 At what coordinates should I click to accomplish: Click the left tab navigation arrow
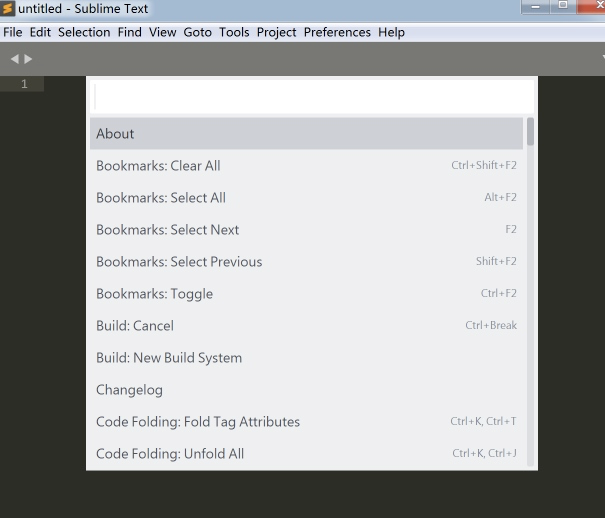[x=15, y=59]
